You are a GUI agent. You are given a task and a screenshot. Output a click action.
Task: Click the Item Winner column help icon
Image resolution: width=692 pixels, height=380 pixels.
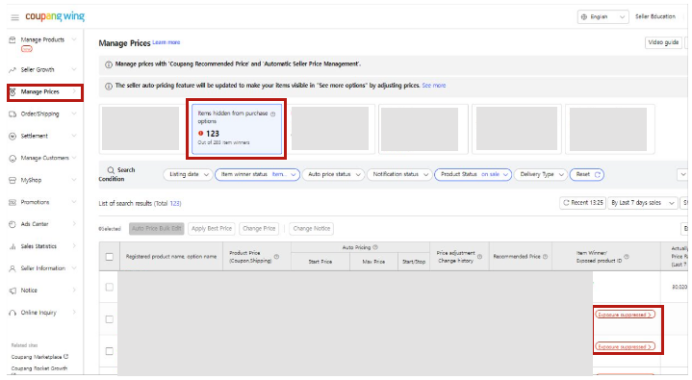tap(626, 256)
